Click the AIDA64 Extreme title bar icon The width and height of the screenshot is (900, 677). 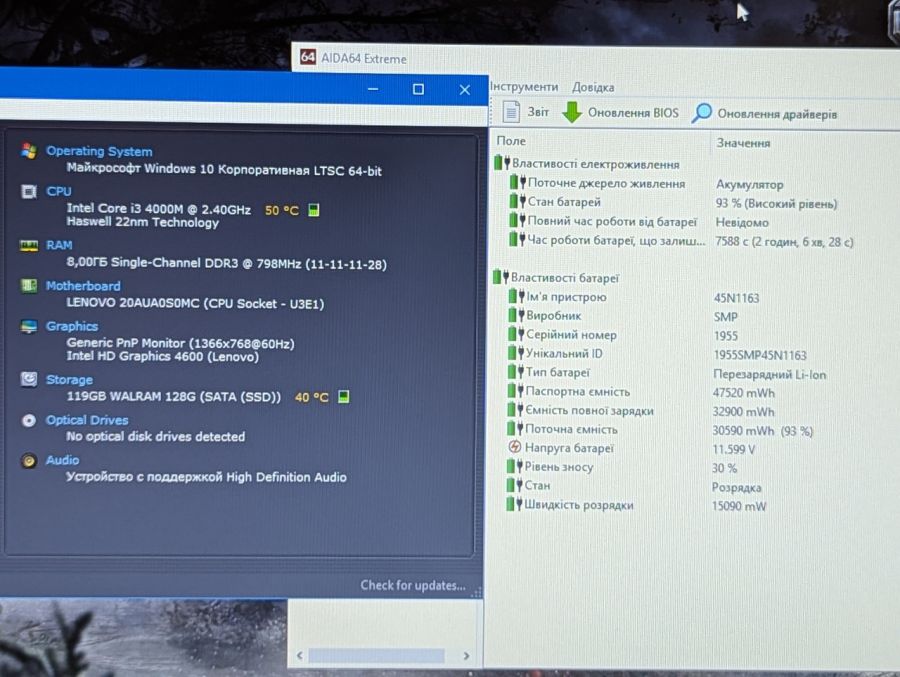point(308,57)
